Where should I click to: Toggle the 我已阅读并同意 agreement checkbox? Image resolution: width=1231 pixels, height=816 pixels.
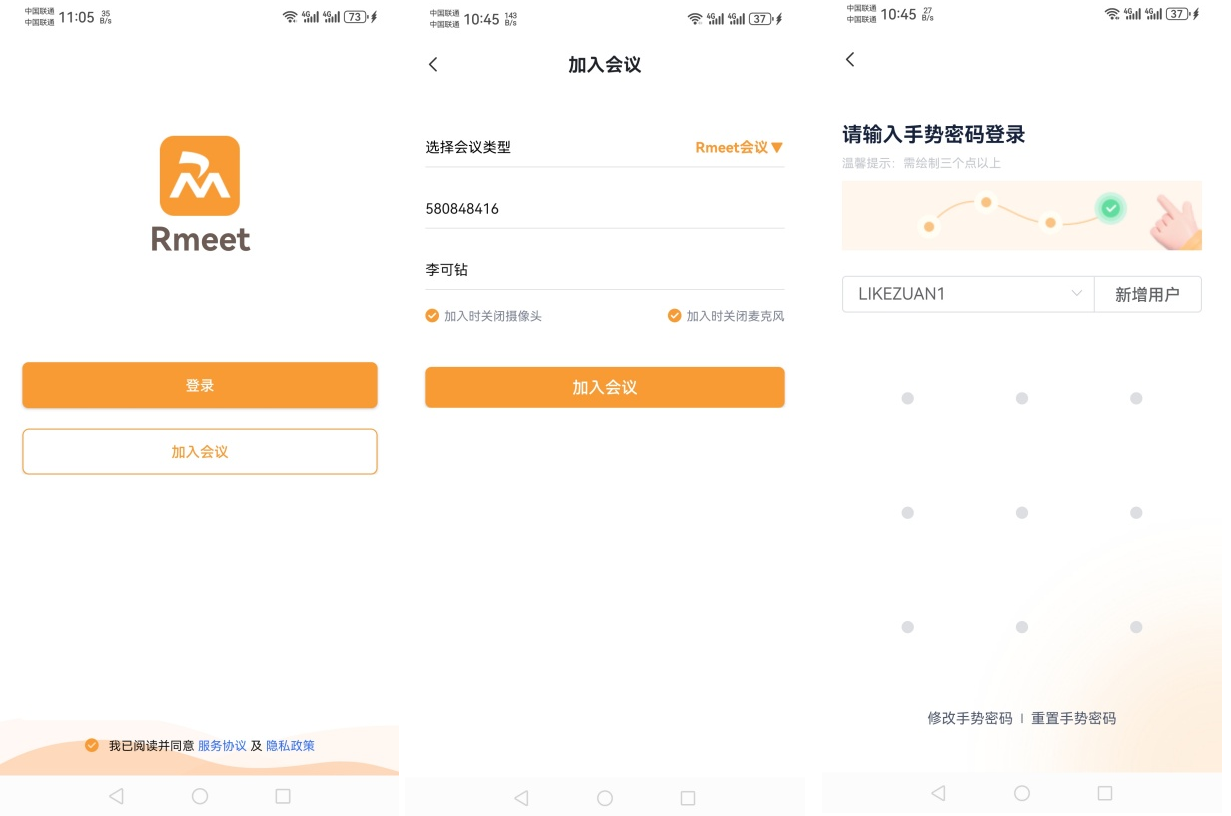click(92, 745)
